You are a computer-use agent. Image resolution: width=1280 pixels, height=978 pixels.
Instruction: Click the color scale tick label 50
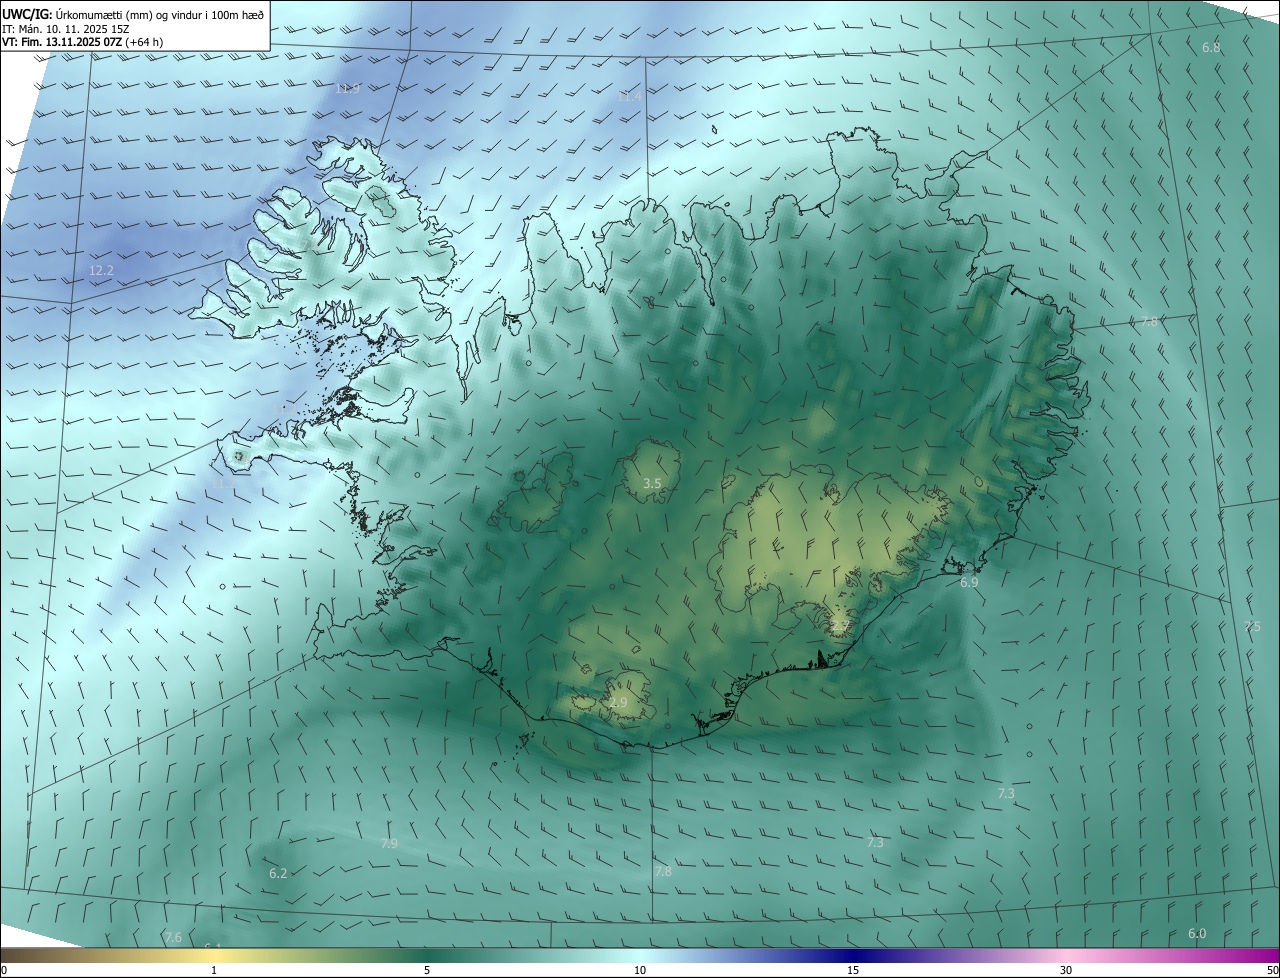point(1272,970)
